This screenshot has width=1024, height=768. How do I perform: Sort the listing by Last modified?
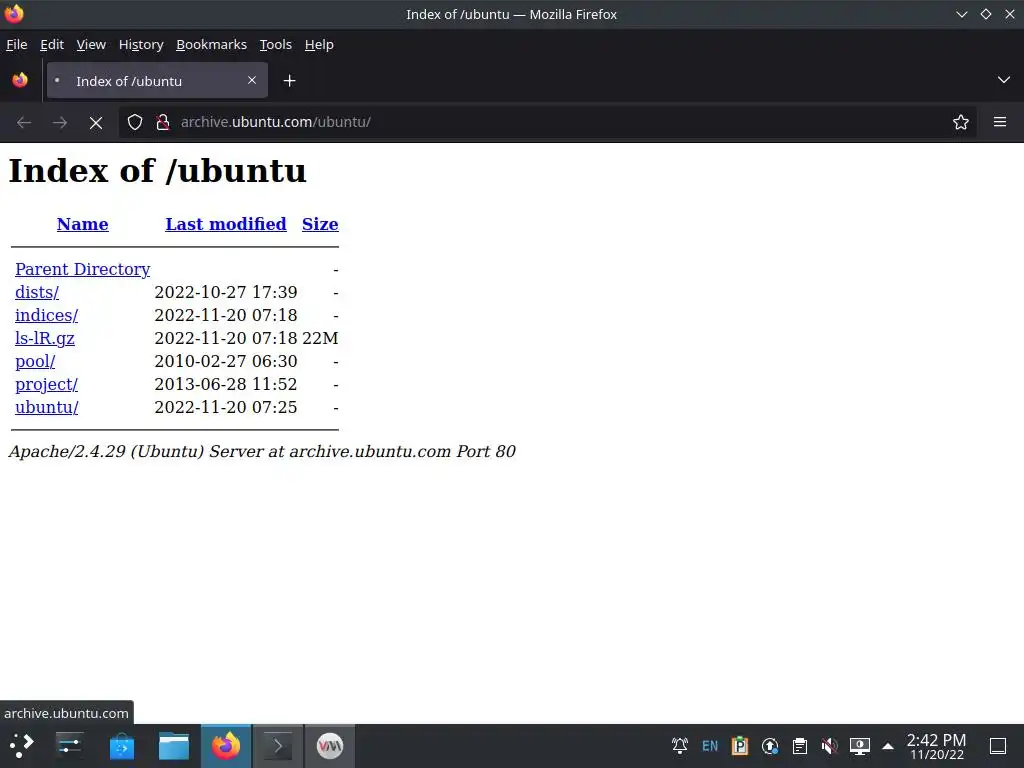pos(226,224)
